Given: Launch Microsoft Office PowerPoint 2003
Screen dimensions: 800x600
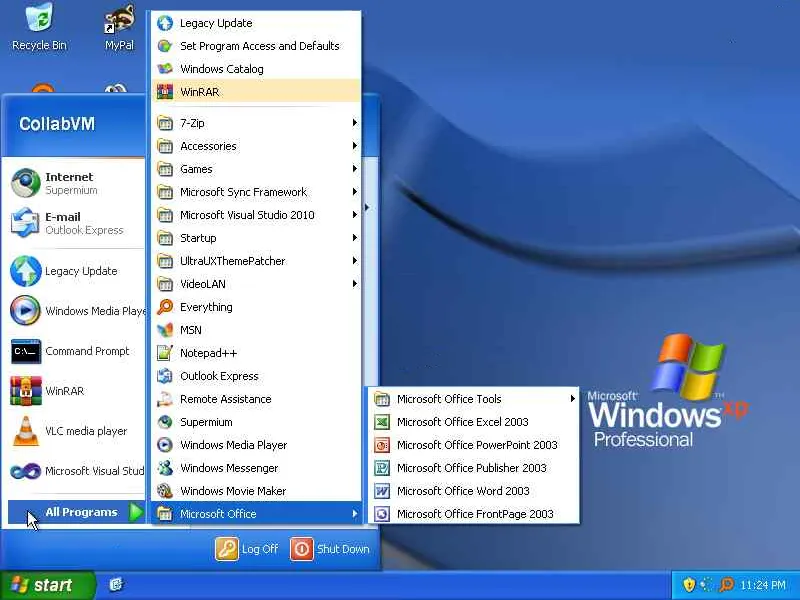Looking at the screenshot, I should point(473,445).
